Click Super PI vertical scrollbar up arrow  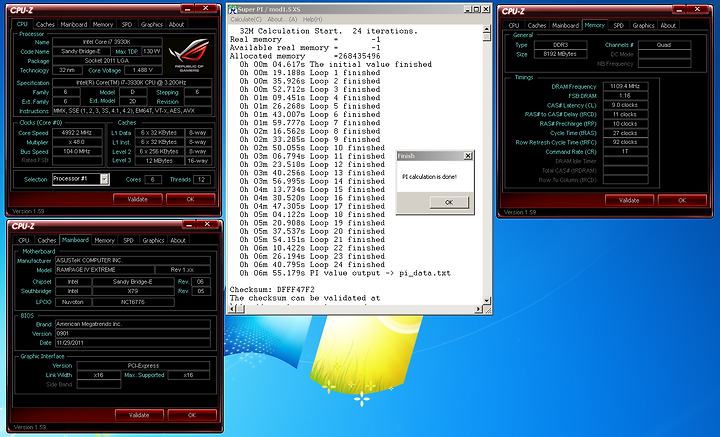coord(487,29)
